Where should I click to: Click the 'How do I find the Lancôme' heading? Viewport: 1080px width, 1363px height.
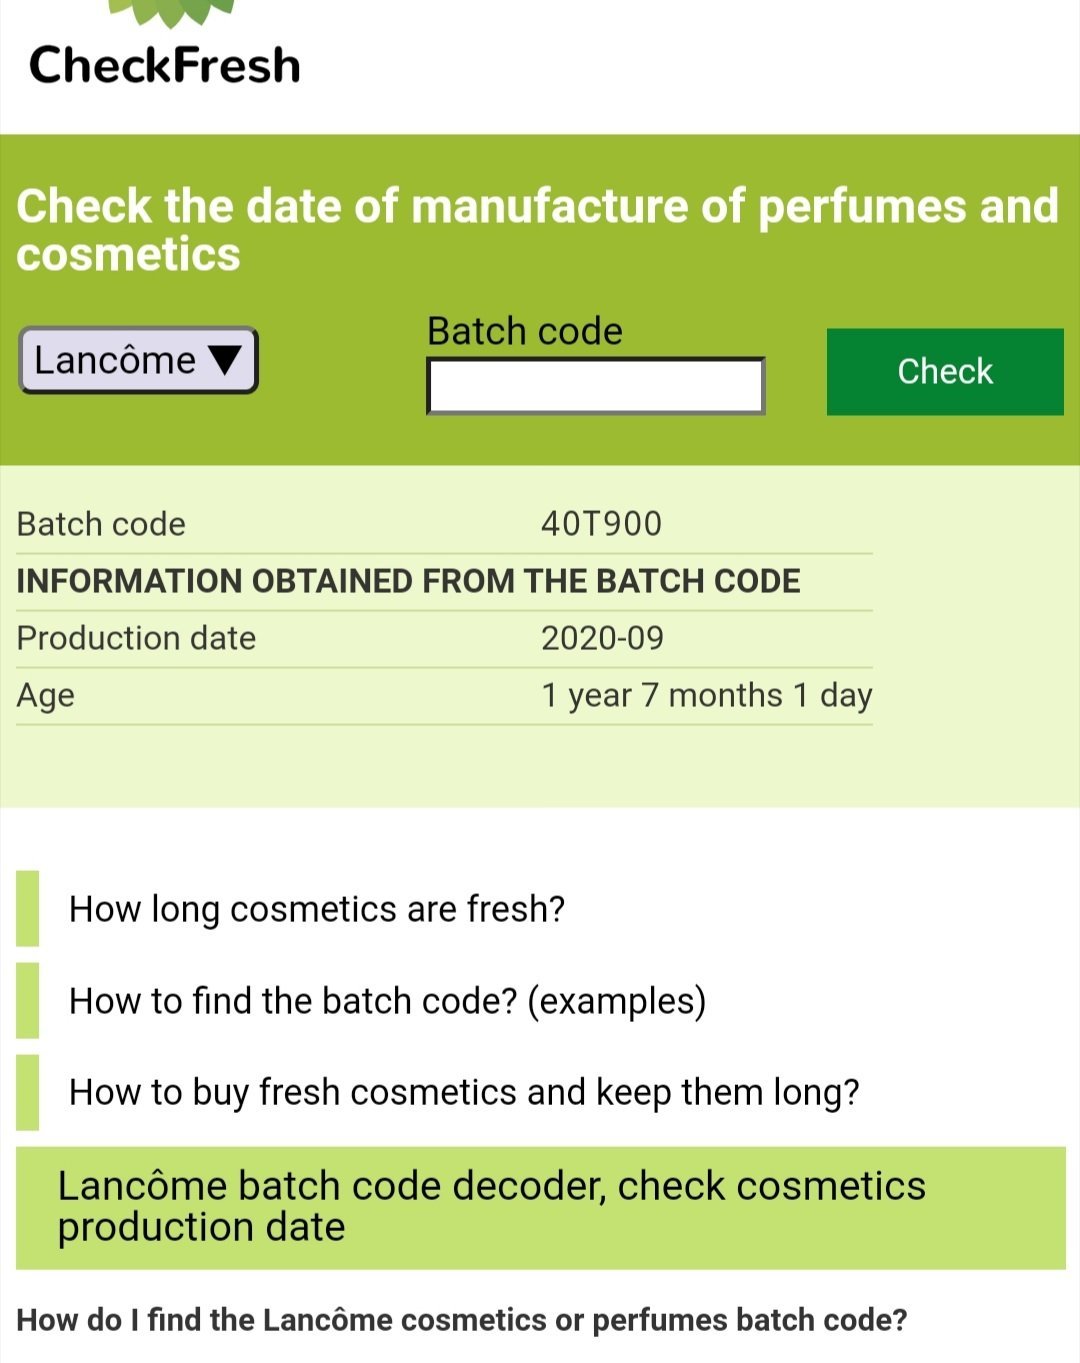462,1320
